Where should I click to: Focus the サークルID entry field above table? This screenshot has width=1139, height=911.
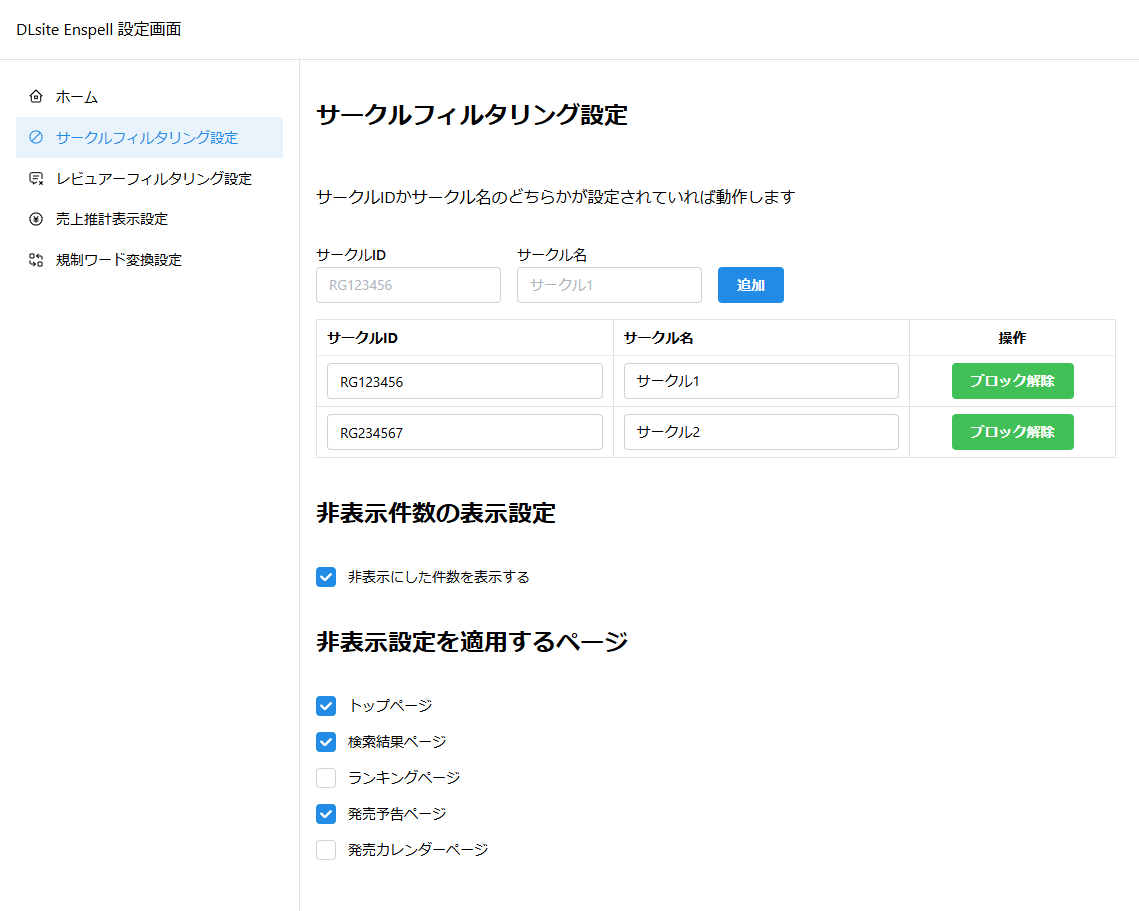coord(408,285)
